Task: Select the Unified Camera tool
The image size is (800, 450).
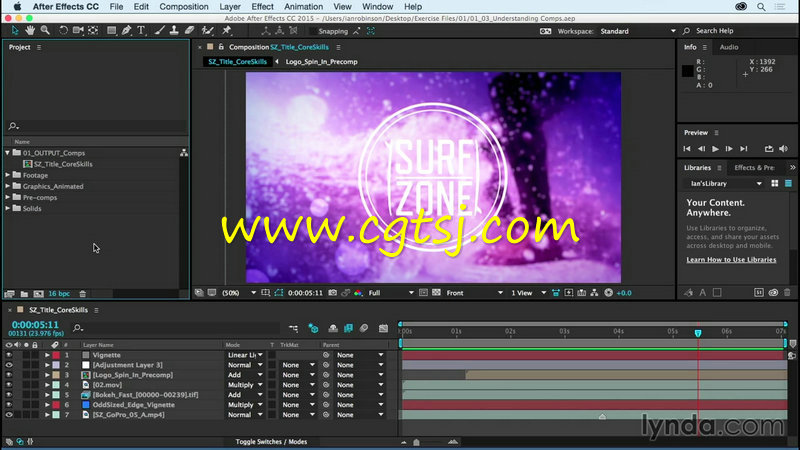Action: (x=78, y=31)
